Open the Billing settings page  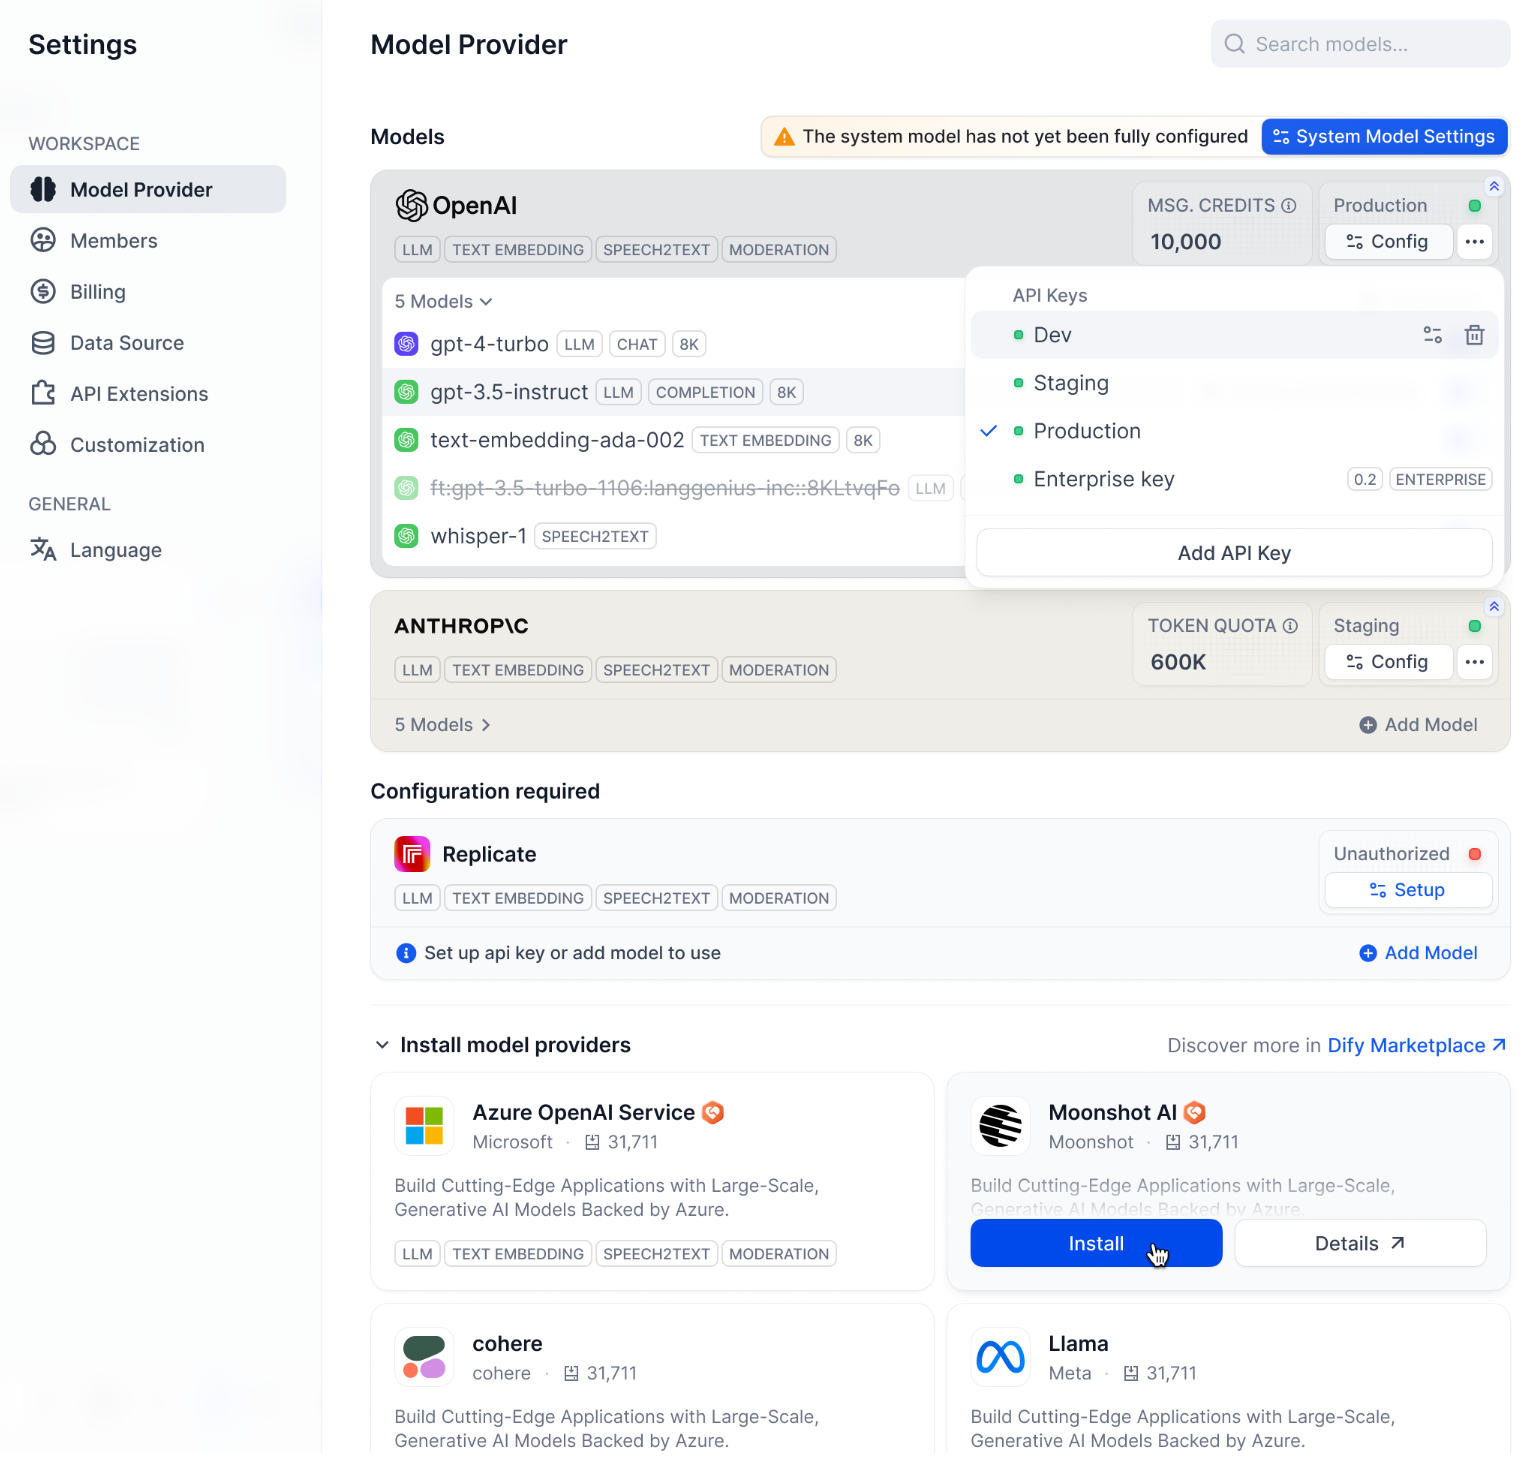pyautogui.click(x=97, y=292)
